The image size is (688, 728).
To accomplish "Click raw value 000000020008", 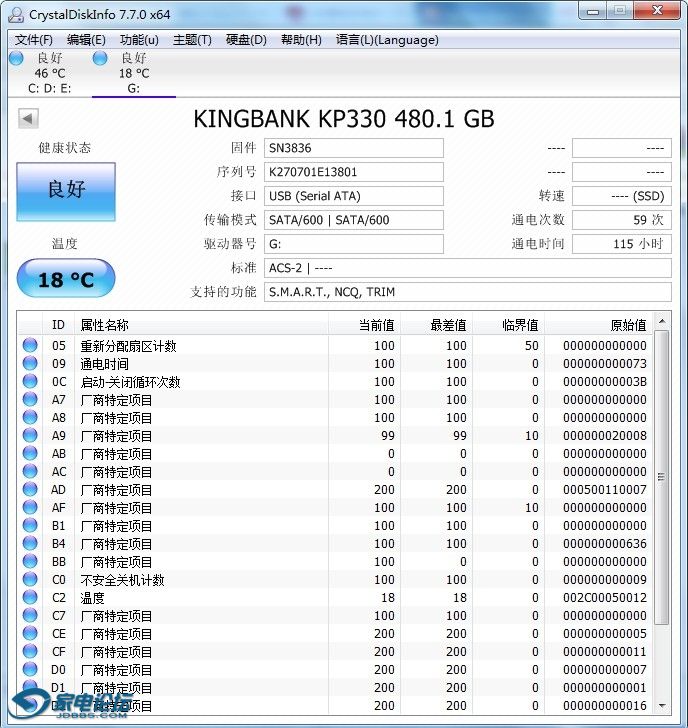I will pyautogui.click(x=604, y=436).
